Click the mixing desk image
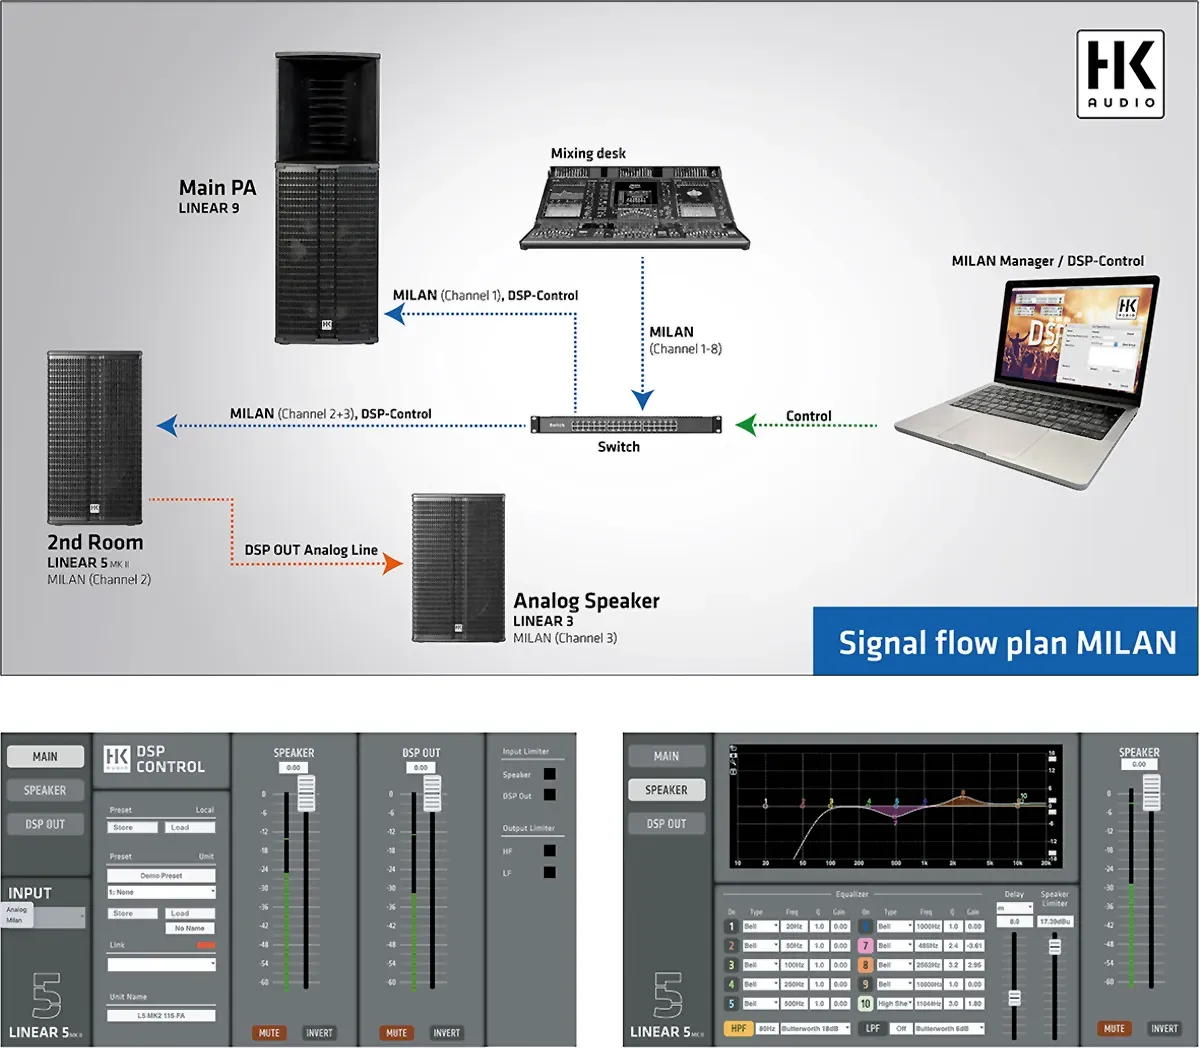 click(635, 208)
